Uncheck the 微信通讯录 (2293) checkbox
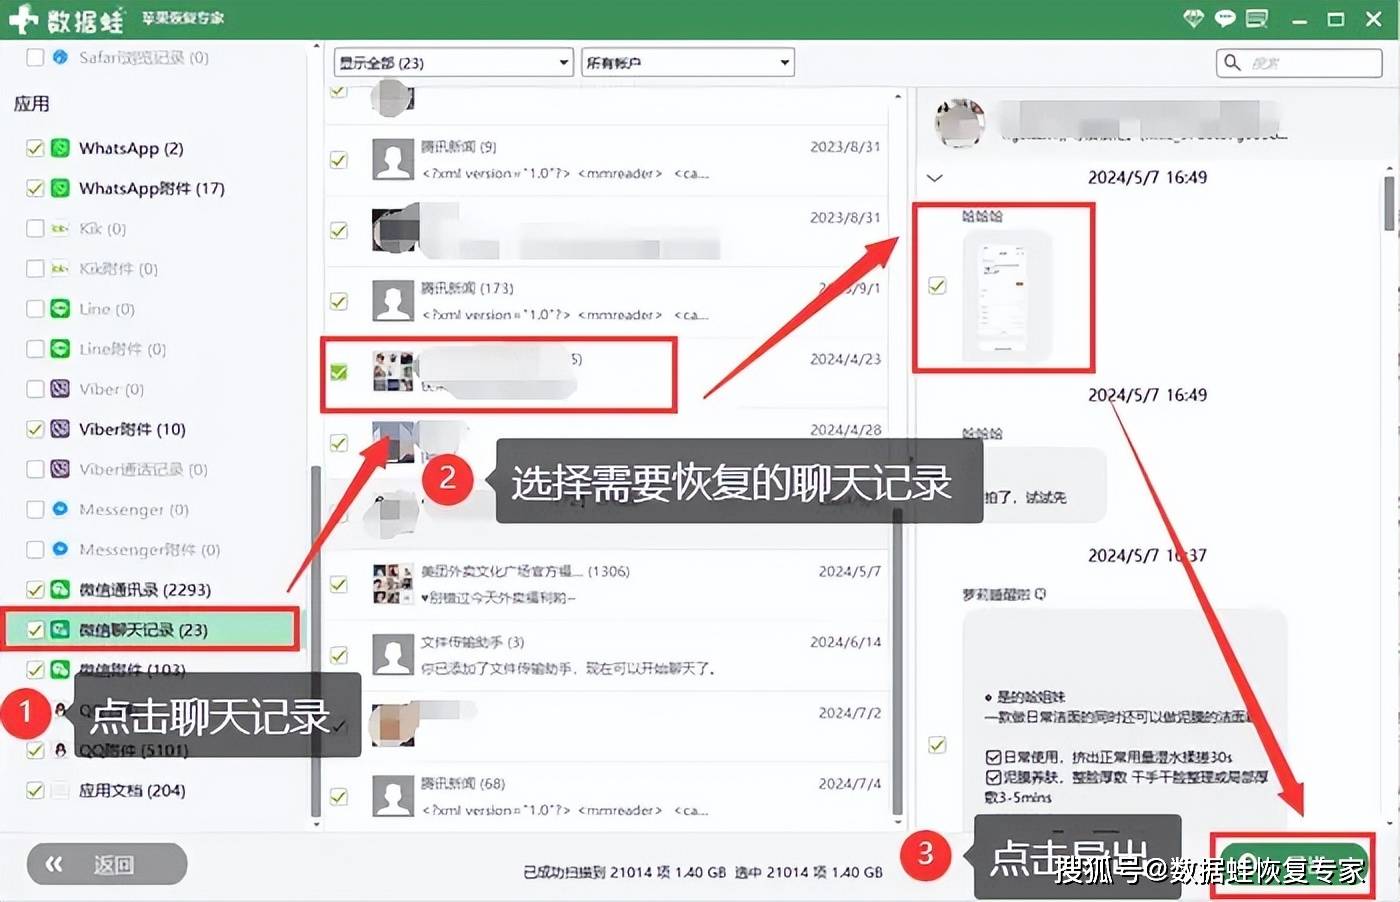Viewport: 1400px width, 902px height. click(36, 589)
